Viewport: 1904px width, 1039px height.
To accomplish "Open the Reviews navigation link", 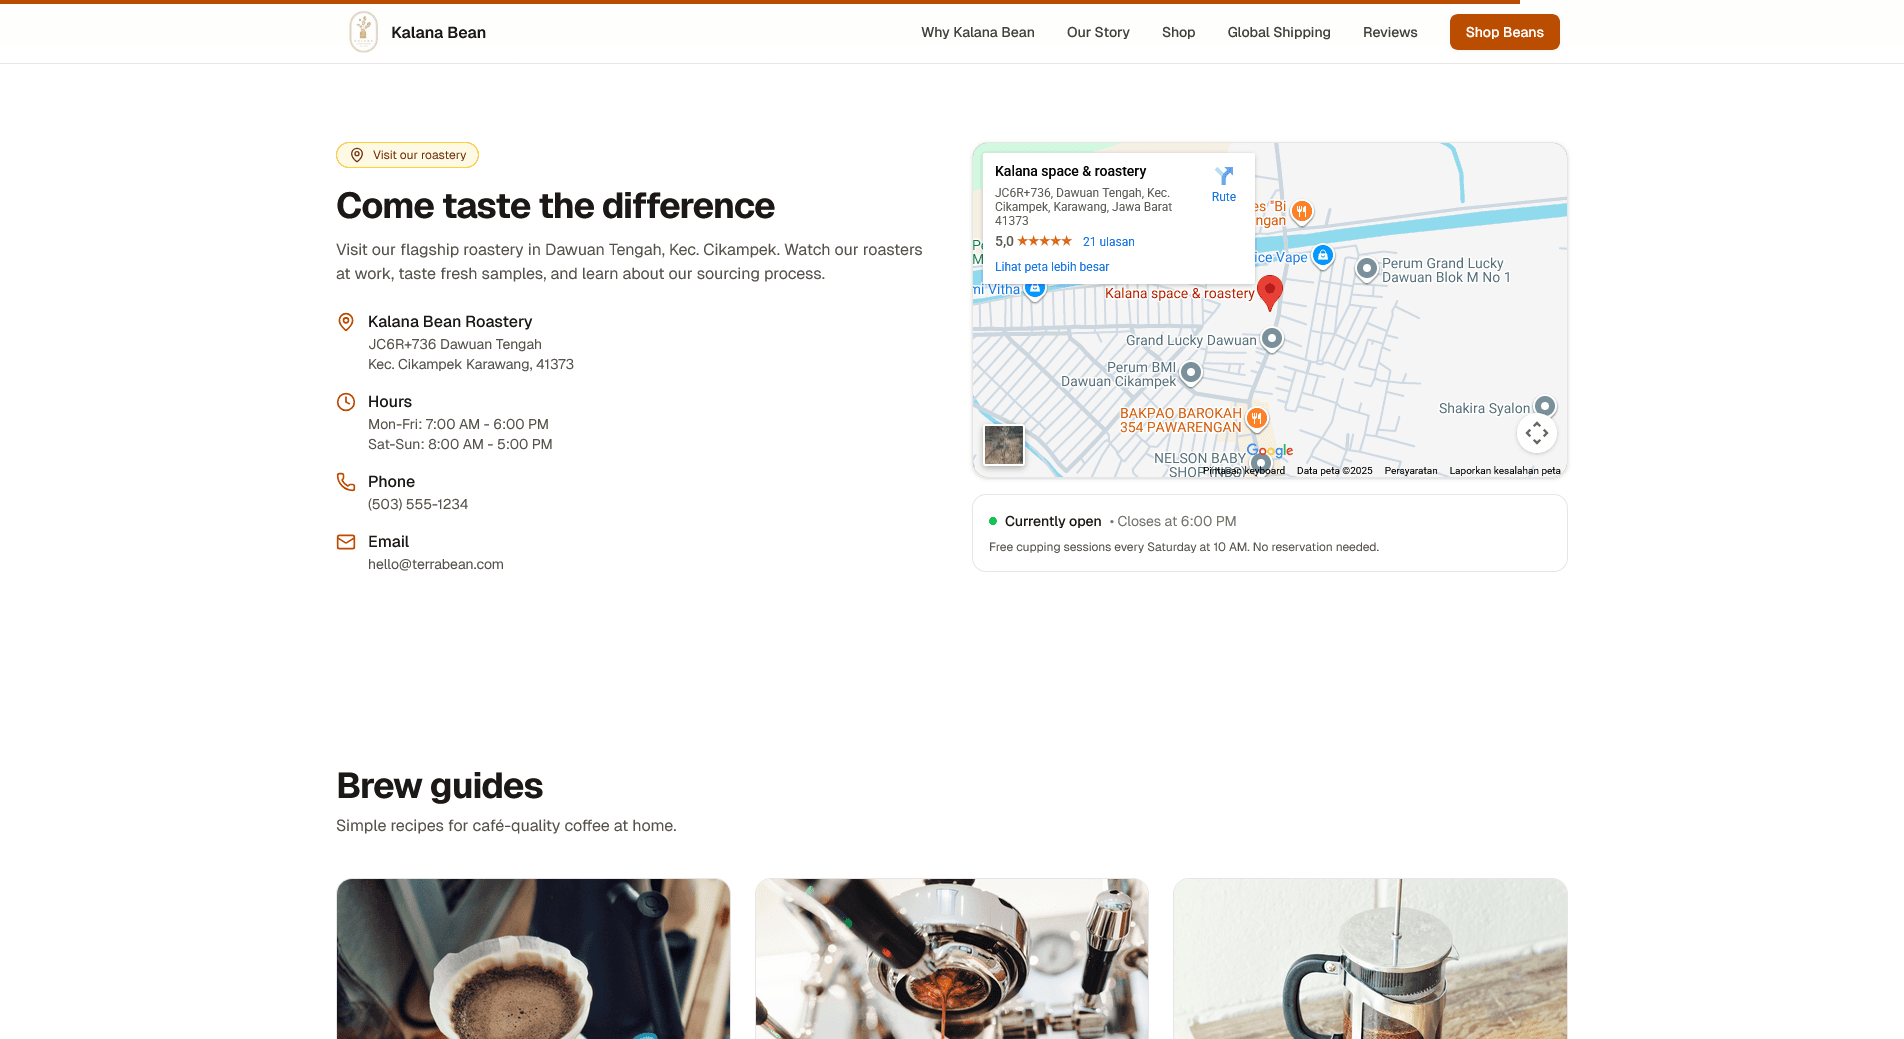I will point(1389,32).
